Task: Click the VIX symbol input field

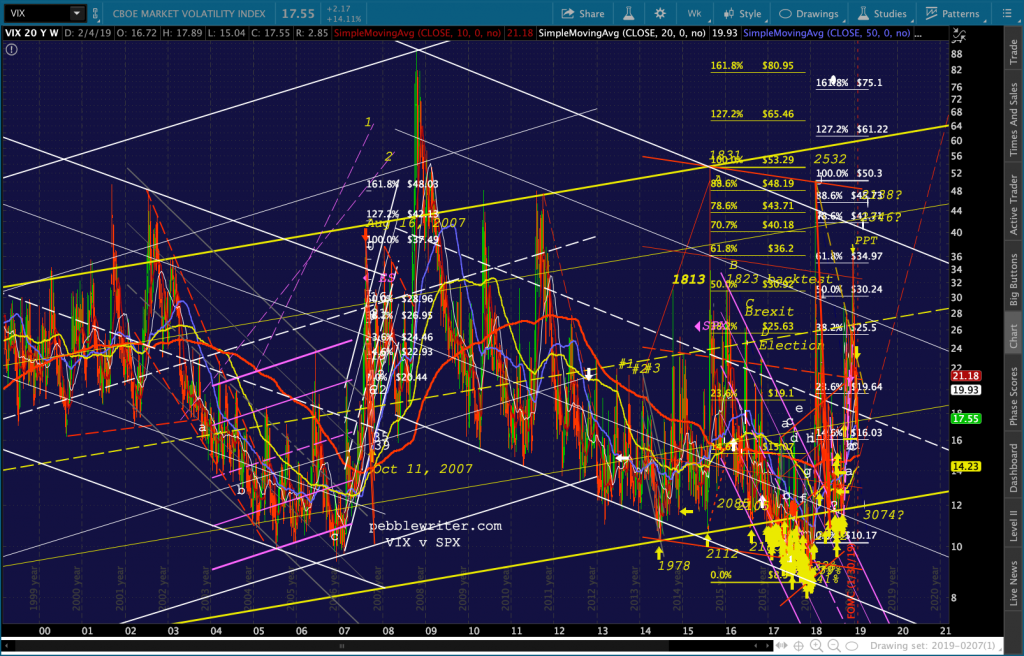Action: click(36, 14)
